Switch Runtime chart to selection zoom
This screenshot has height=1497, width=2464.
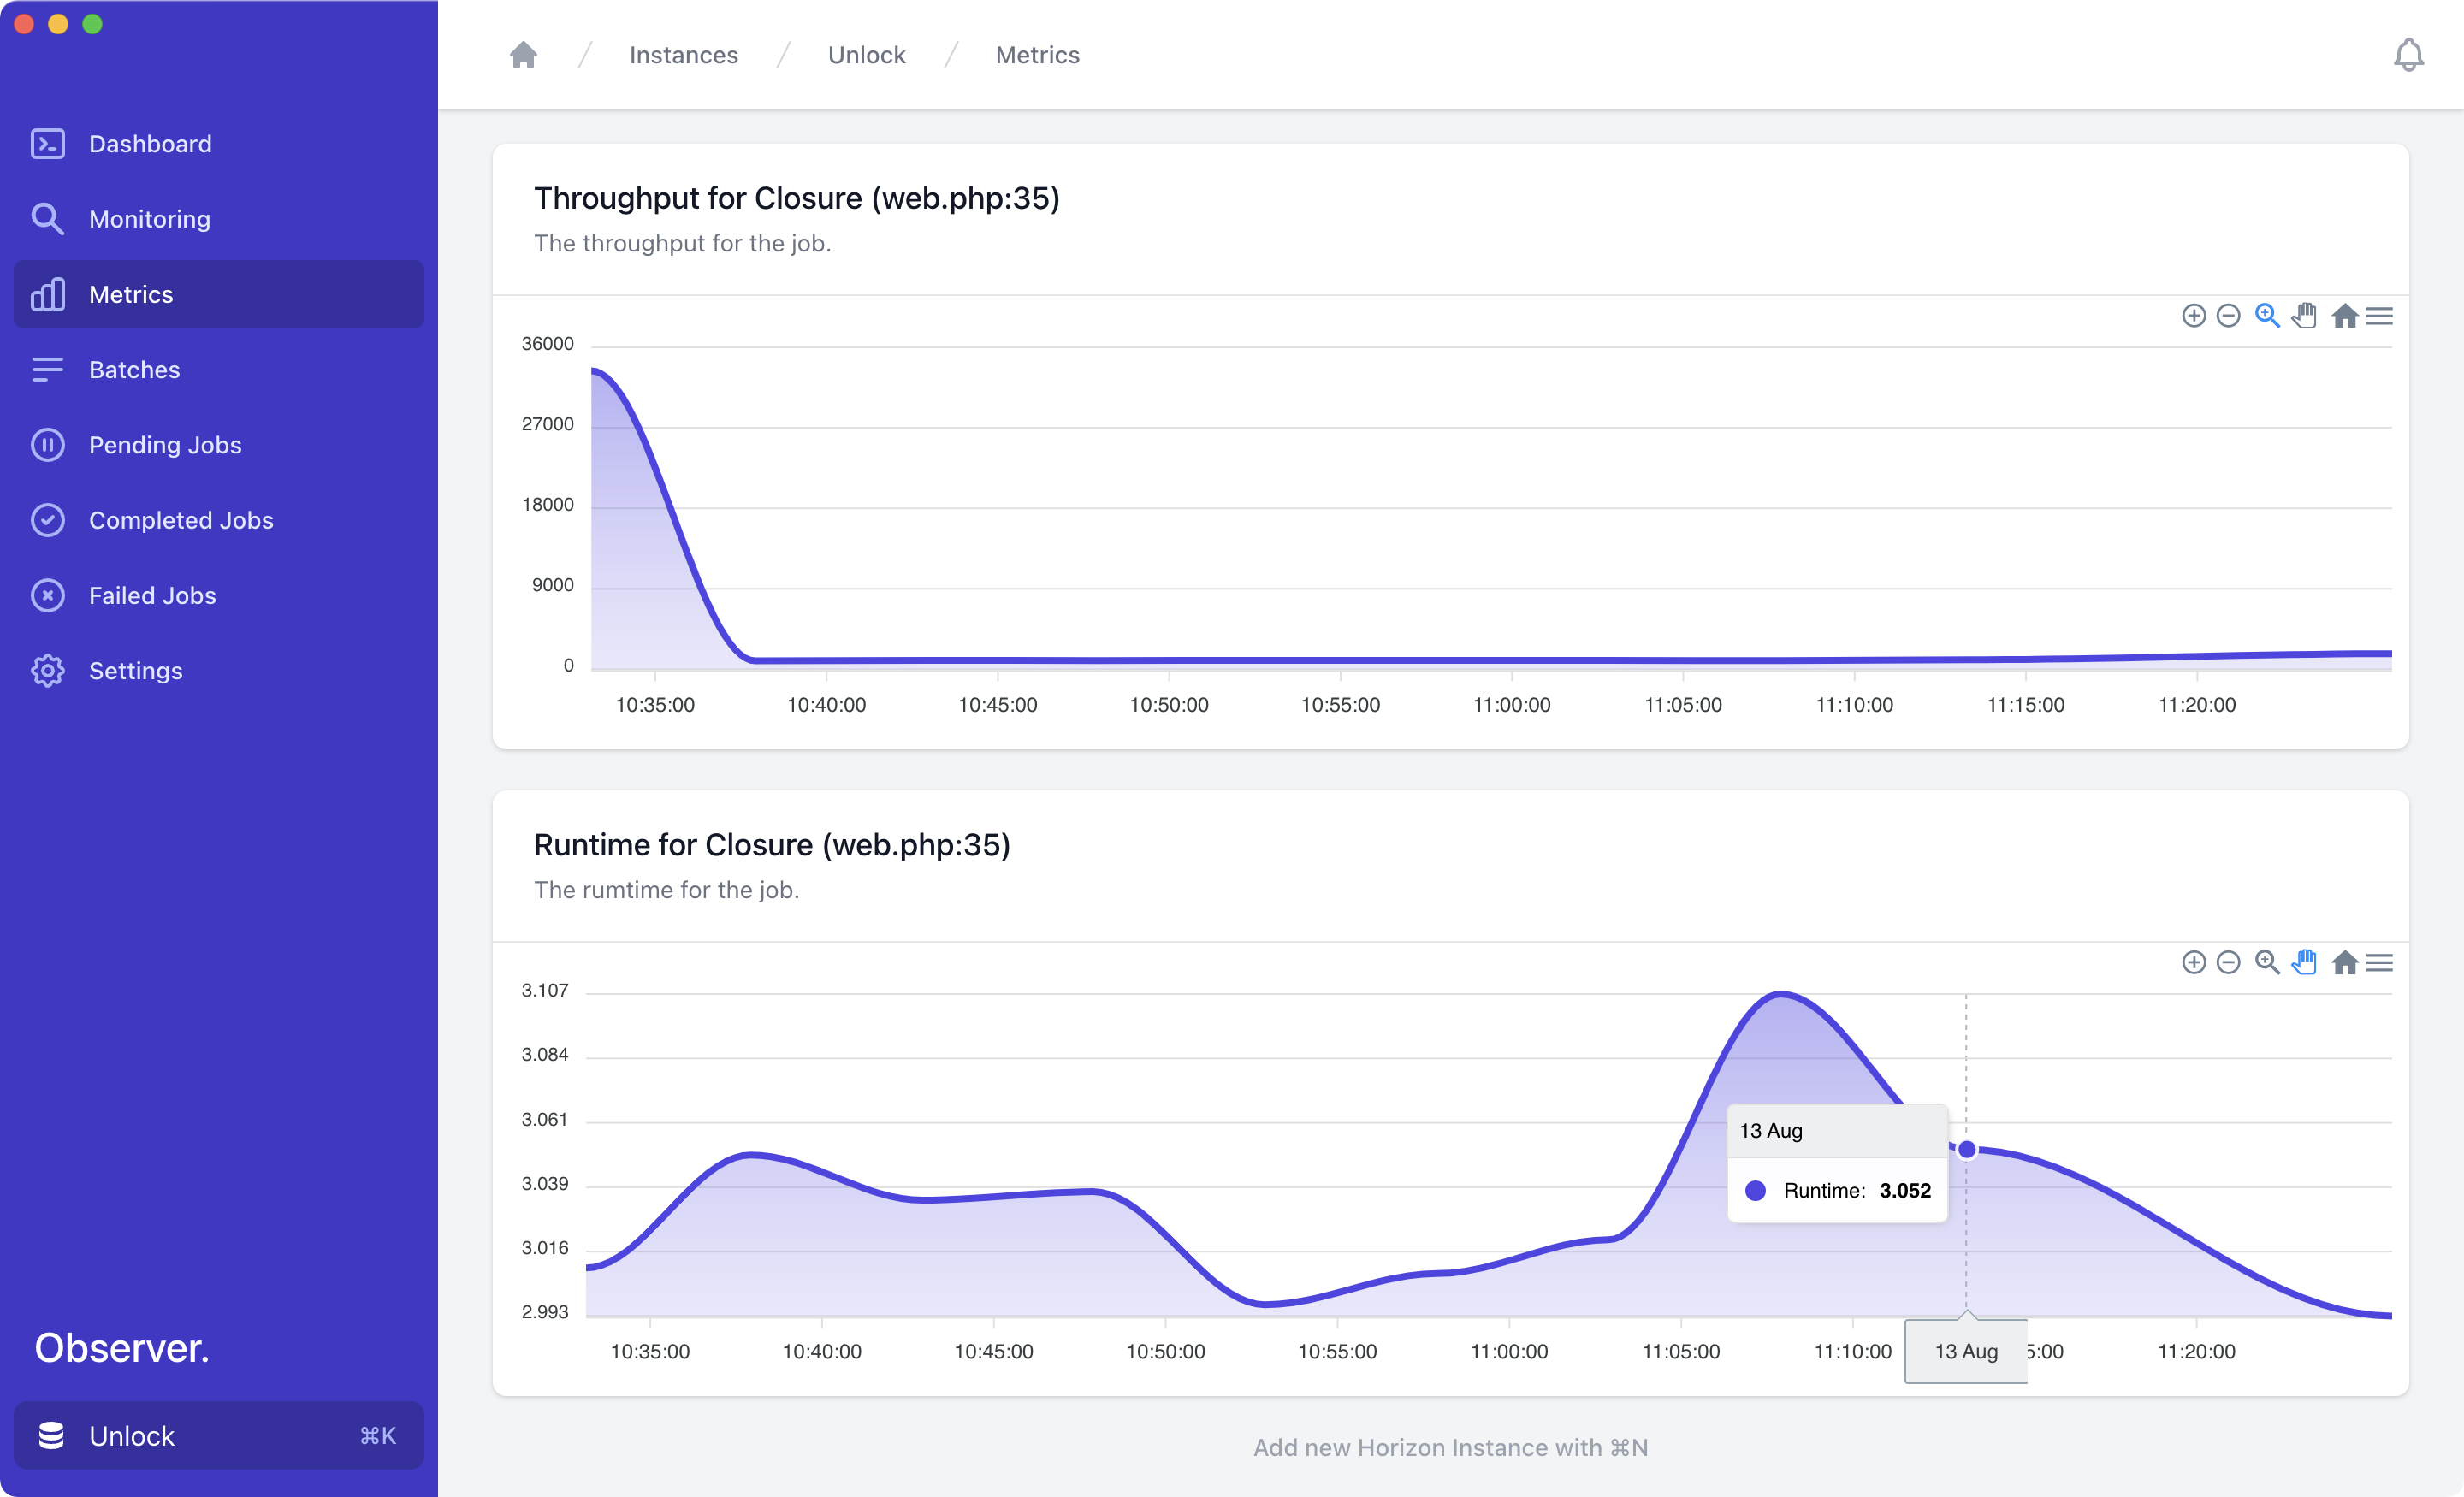tap(2267, 963)
